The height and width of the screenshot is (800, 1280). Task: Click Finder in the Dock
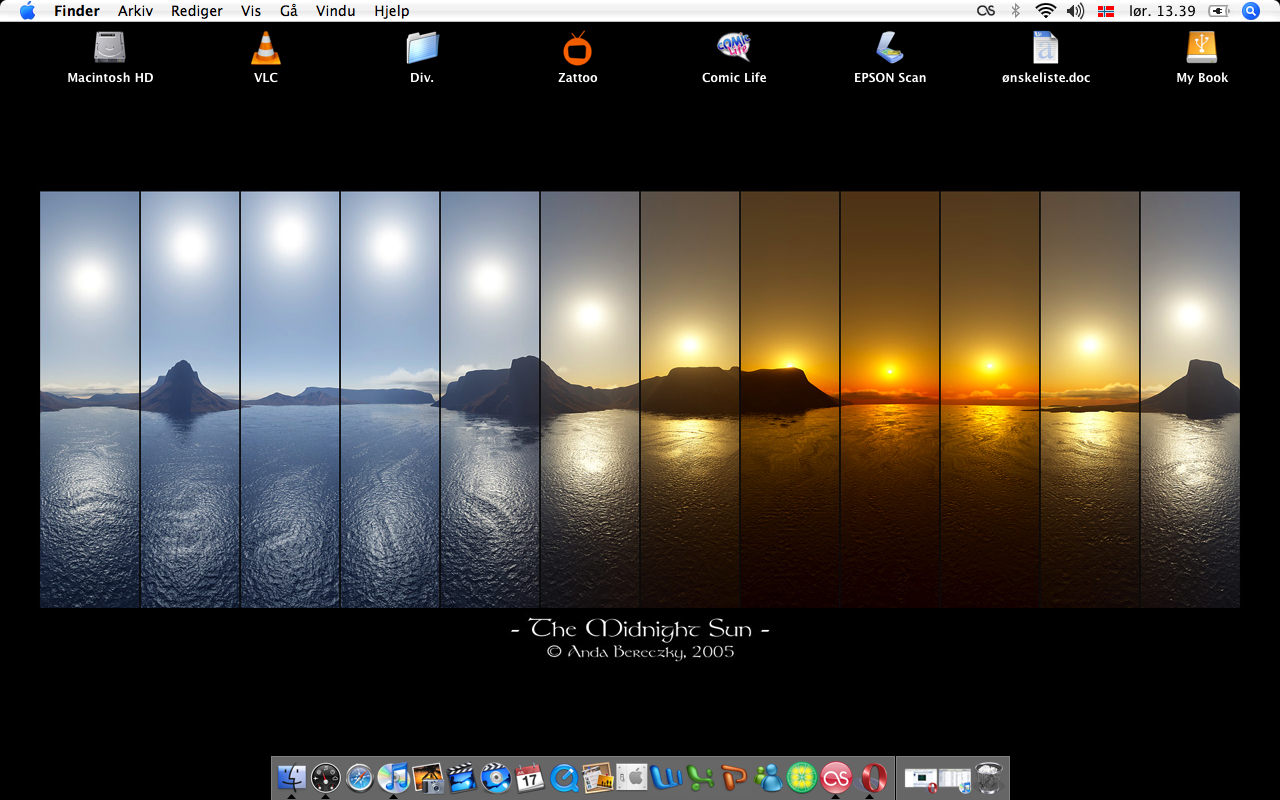tap(291, 777)
